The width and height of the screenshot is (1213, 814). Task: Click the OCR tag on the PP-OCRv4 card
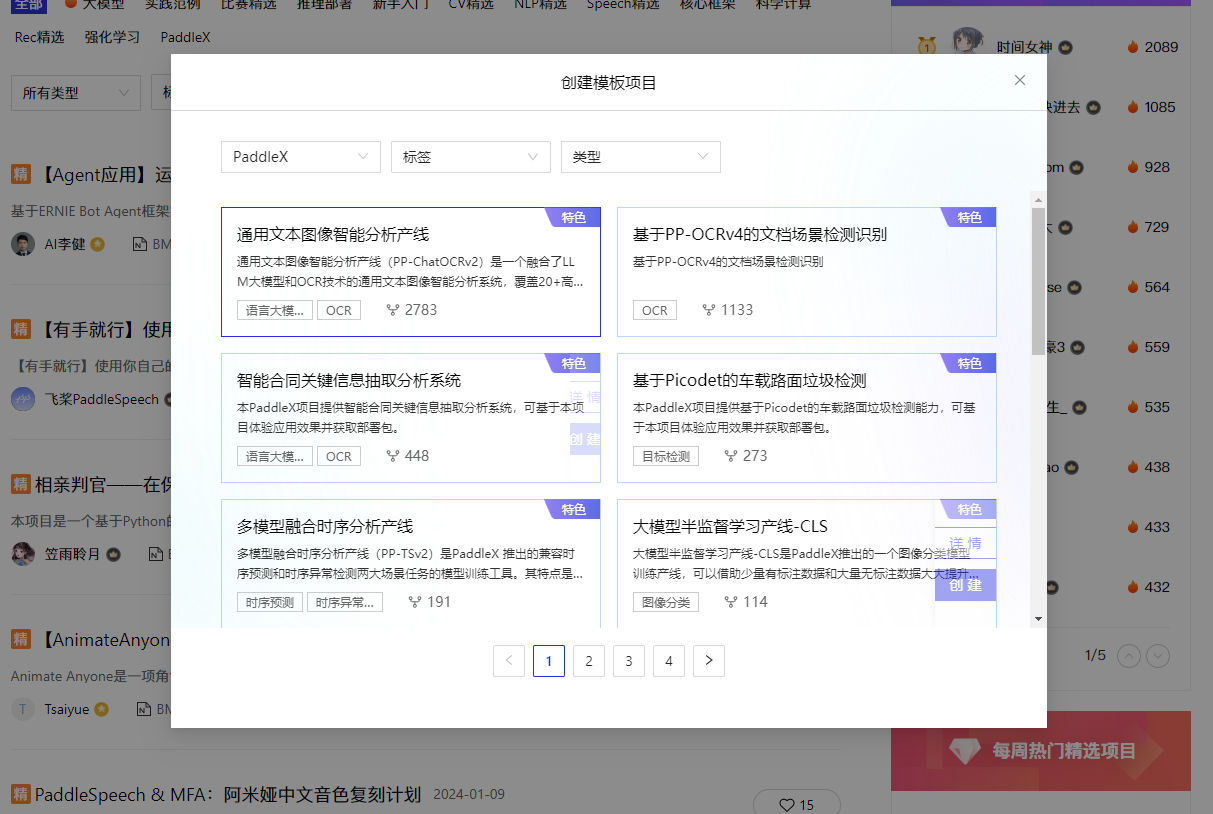(655, 310)
